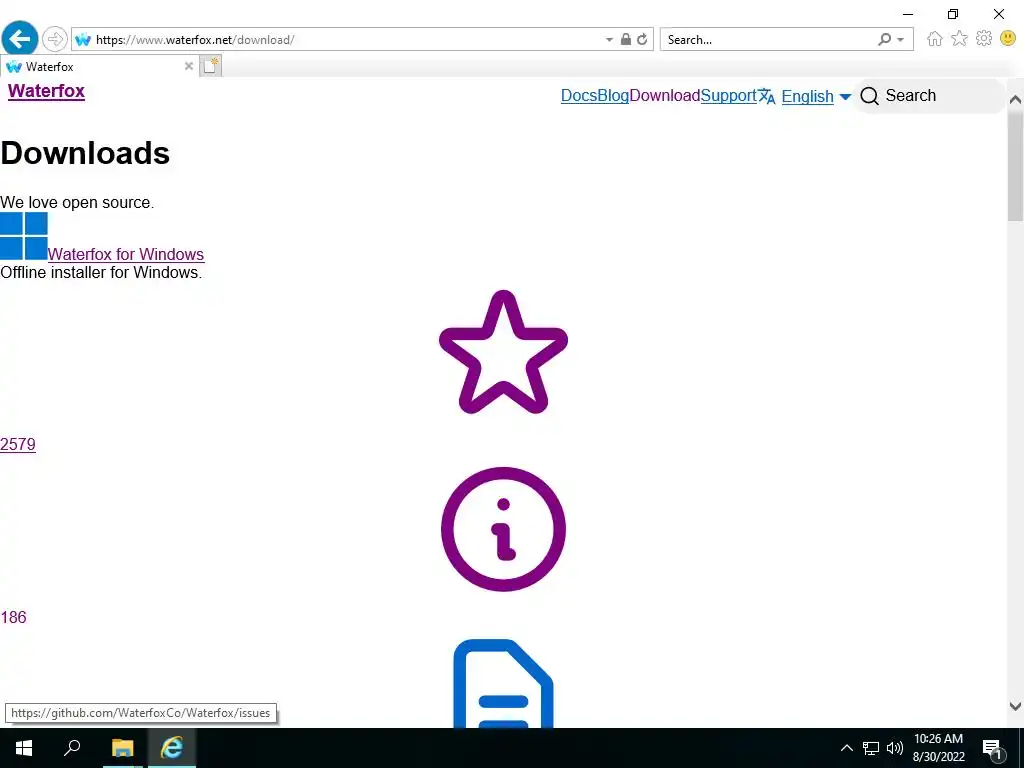Click the browser Forward arrow button

[55, 39]
